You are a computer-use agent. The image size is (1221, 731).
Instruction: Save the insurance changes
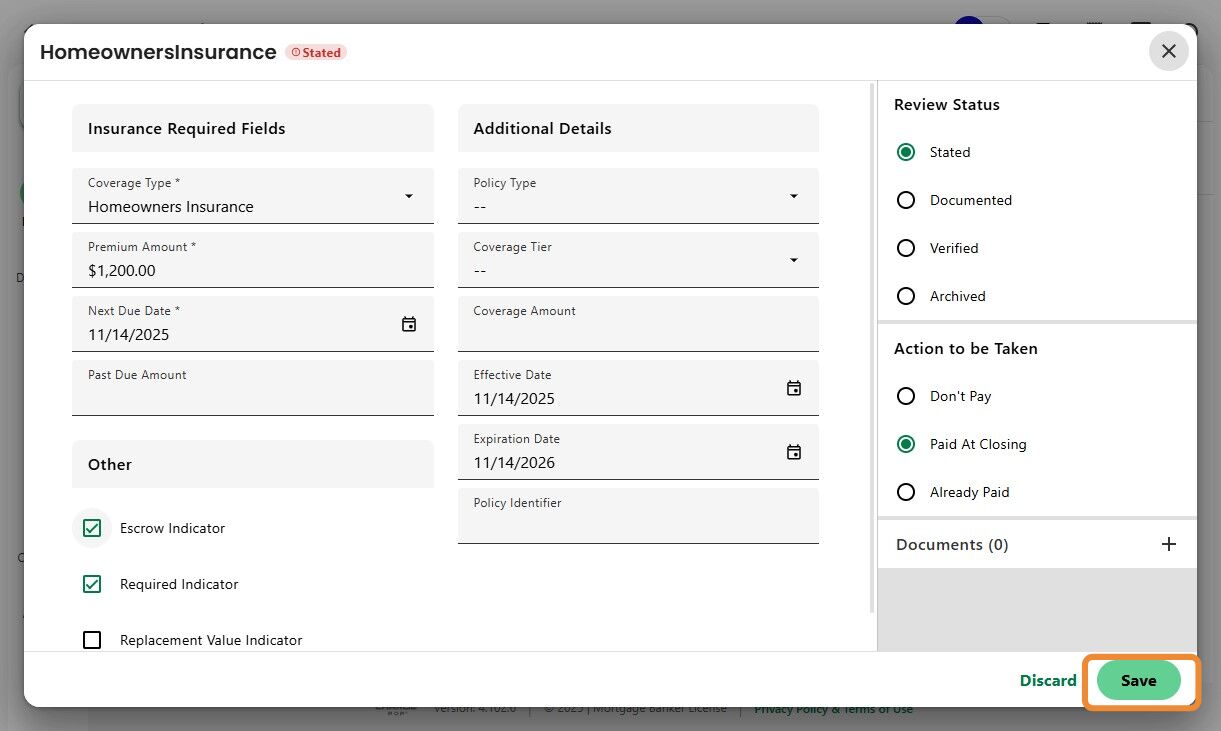tap(1138, 681)
